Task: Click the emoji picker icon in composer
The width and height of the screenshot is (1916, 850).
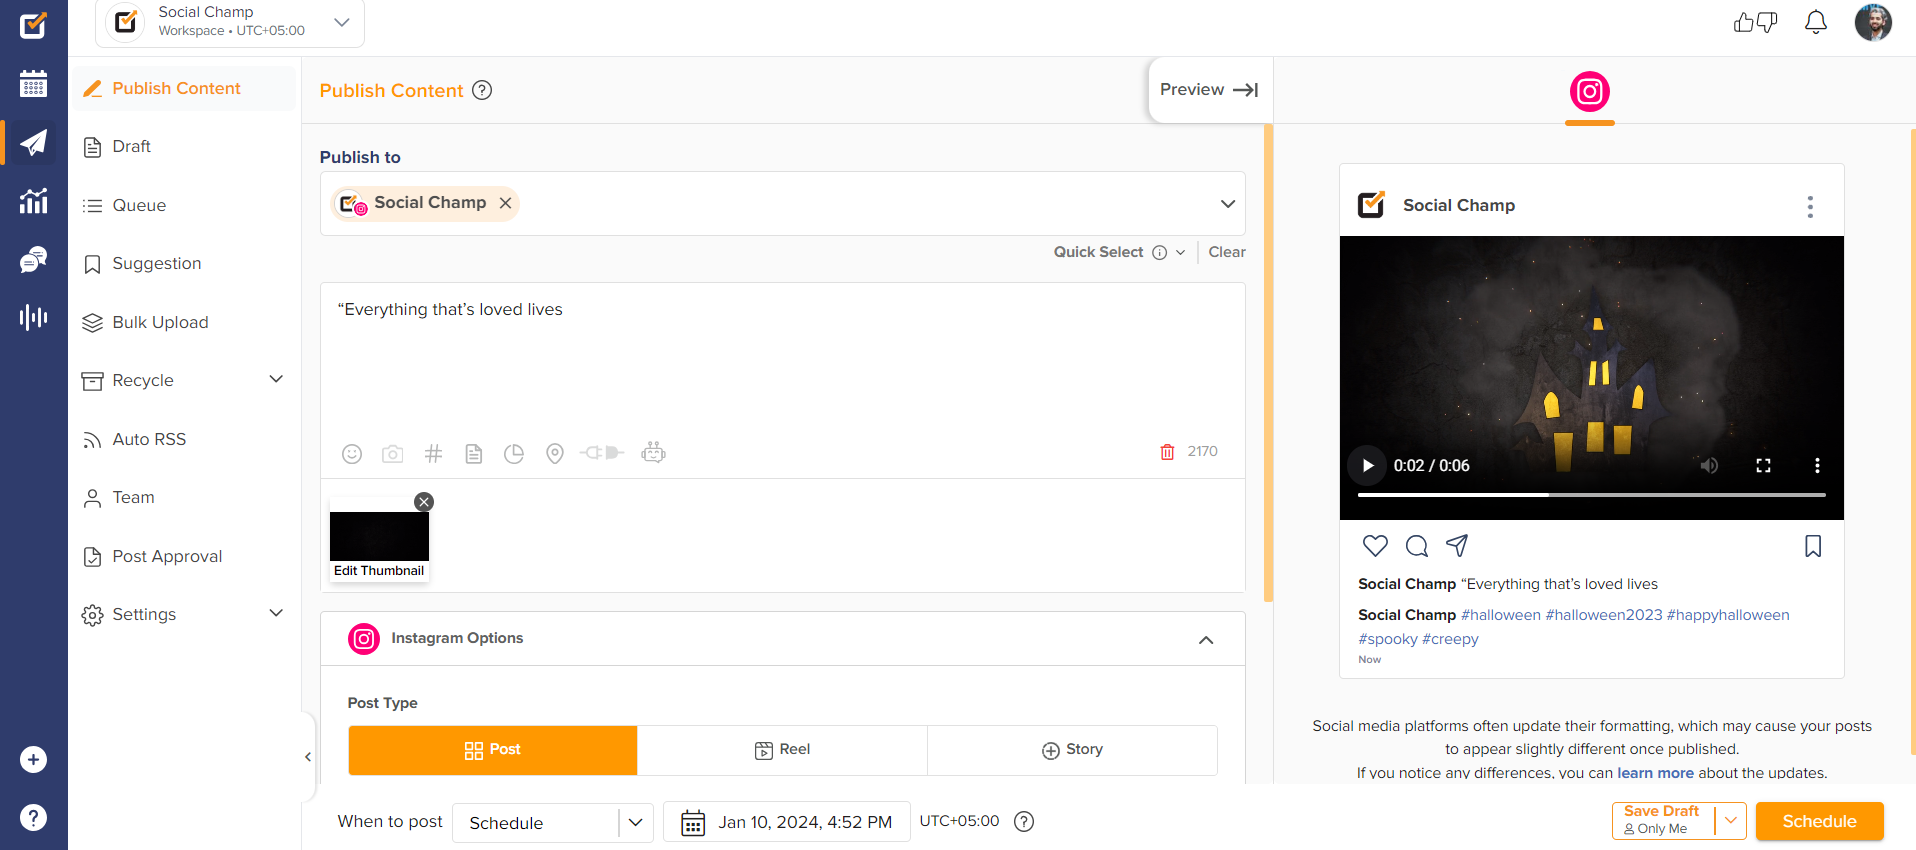Action: point(352,454)
